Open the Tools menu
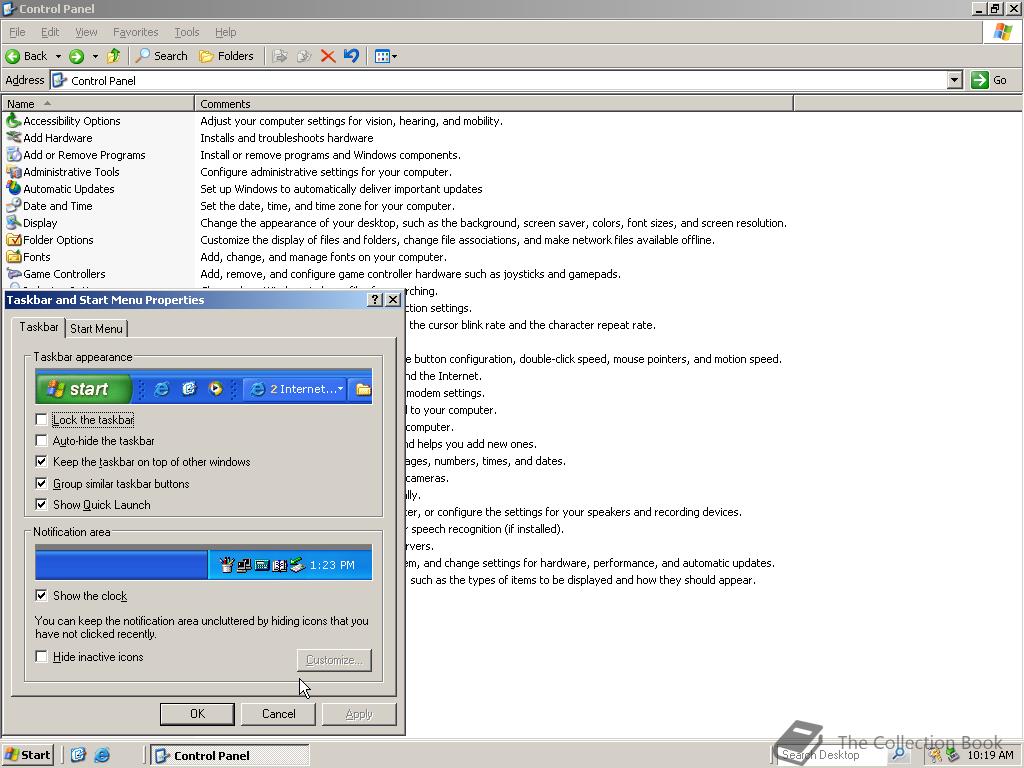Screen dimensions: 1024x768 (186, 32)
